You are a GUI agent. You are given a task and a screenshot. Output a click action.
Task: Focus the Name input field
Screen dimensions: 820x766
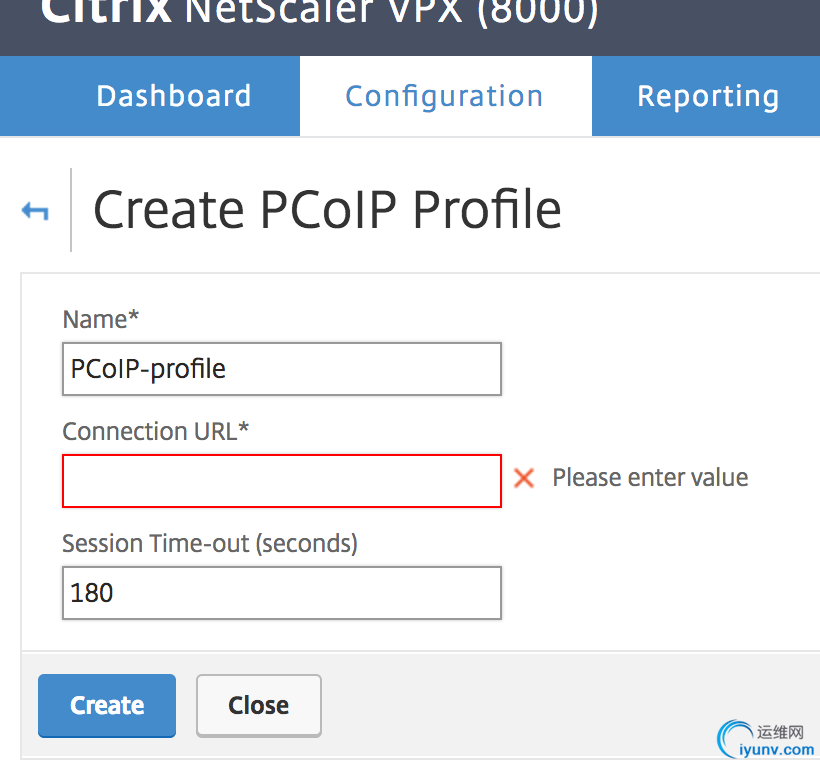click(281, 369)
